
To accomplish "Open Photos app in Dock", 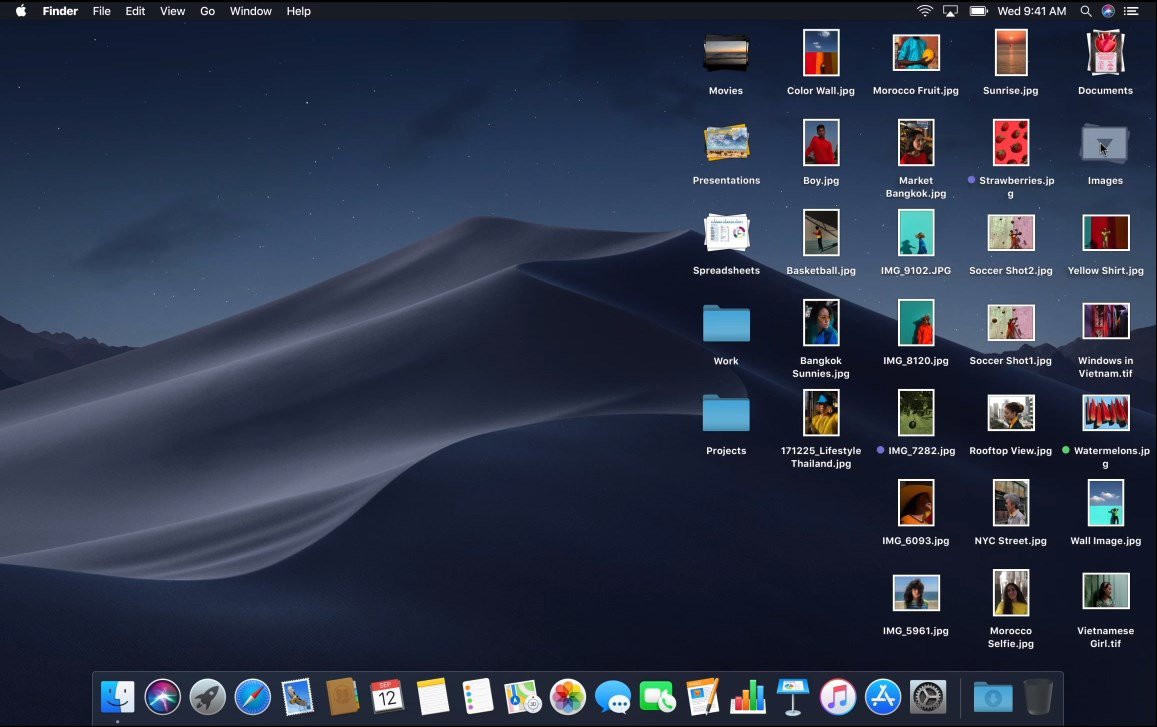I will coord(567,697).
